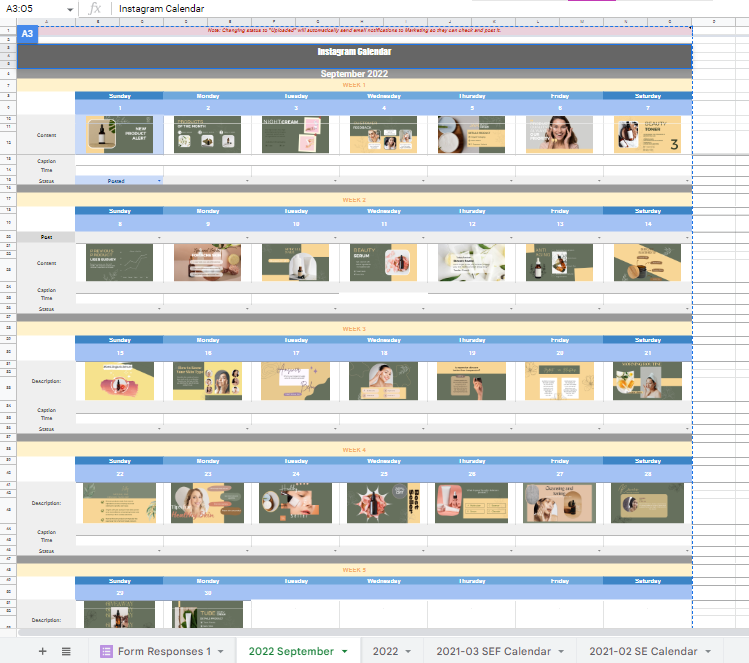Screen dimensions: 749x663
Task: Click the fx function icon
Action: coord(95,8)
